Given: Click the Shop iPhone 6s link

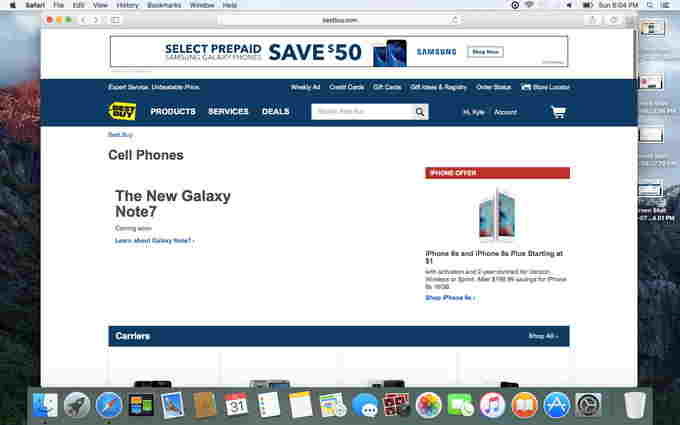Looking at the screenshot, I should [450, 298].
